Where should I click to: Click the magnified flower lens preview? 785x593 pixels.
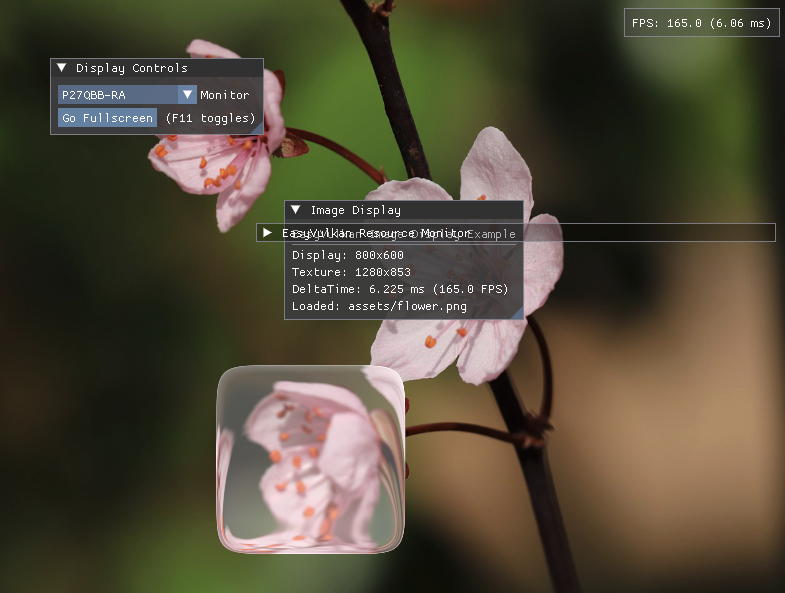pyautogui.click(x=310, y=460)
